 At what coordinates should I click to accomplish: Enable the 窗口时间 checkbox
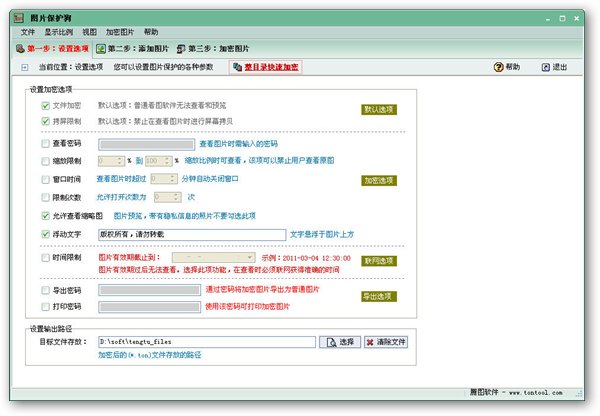point(46,179)
